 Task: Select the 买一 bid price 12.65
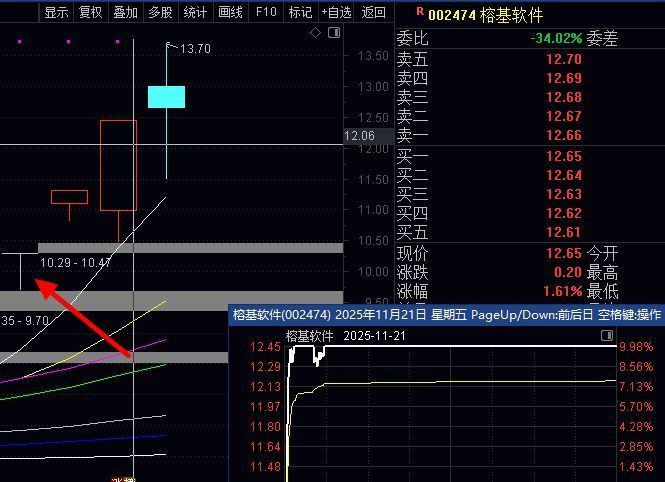564,156
